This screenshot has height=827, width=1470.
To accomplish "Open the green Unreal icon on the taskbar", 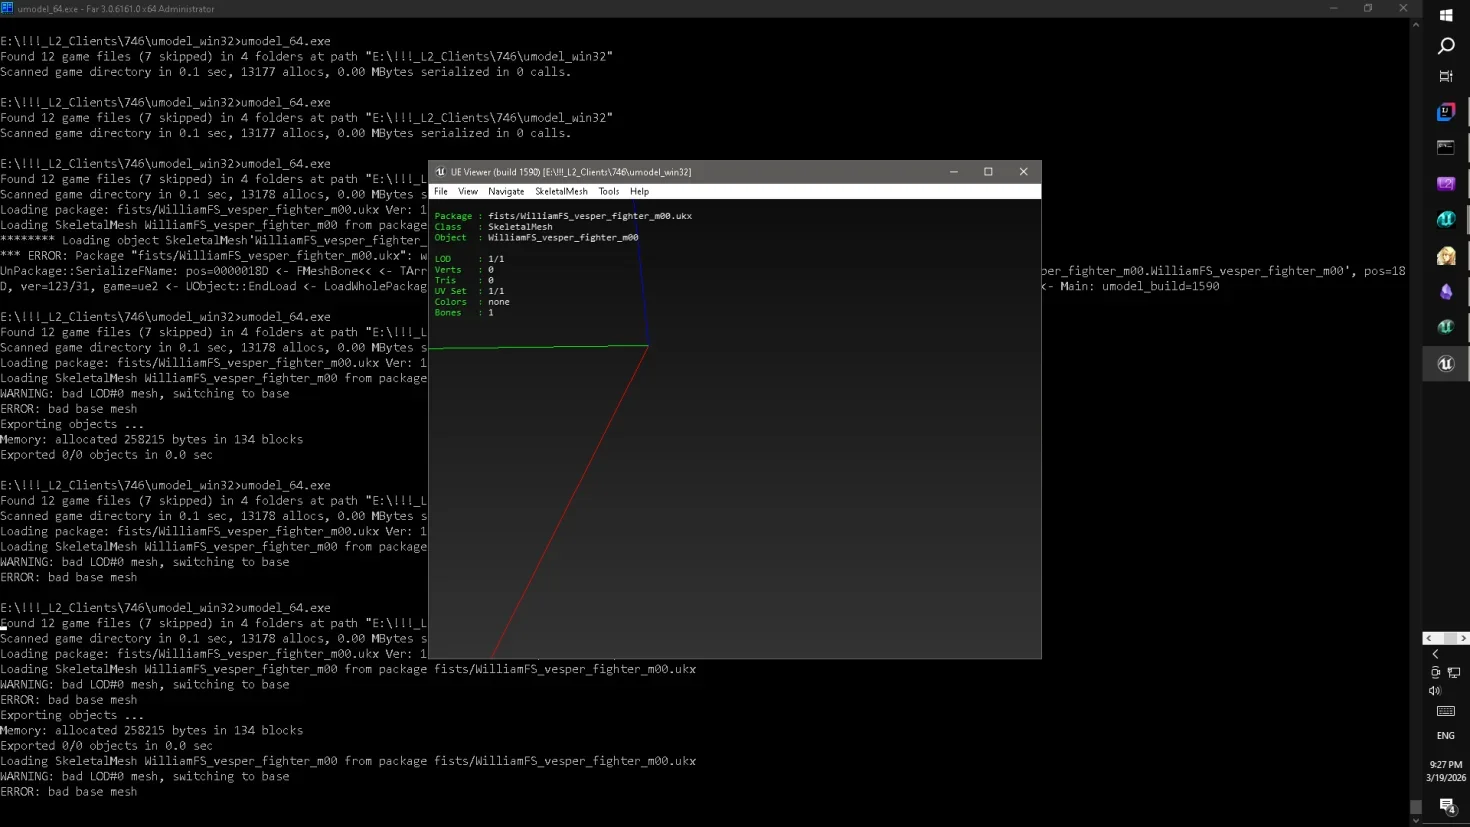I will 1446,327.
